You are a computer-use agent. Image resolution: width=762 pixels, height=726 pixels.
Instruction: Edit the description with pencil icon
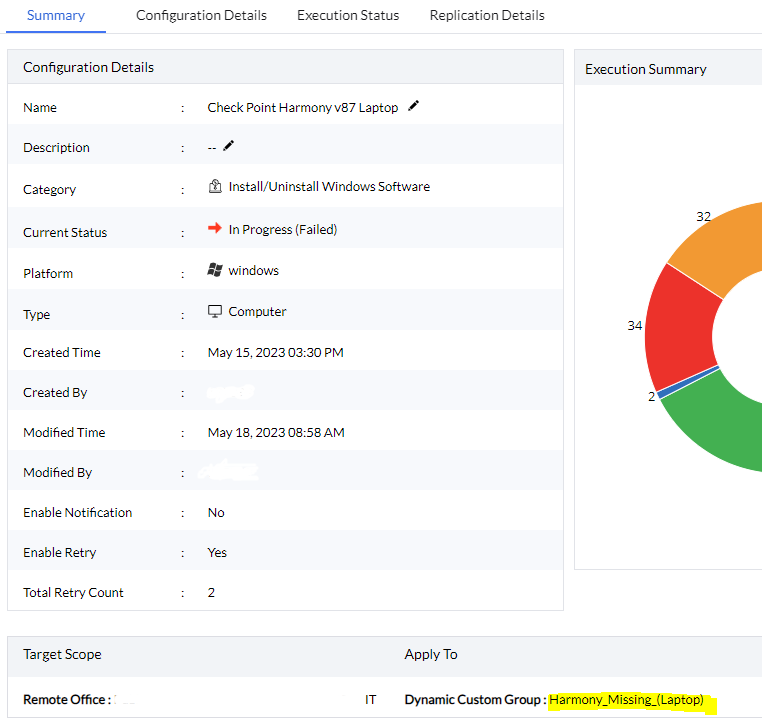tap(228, 146)
